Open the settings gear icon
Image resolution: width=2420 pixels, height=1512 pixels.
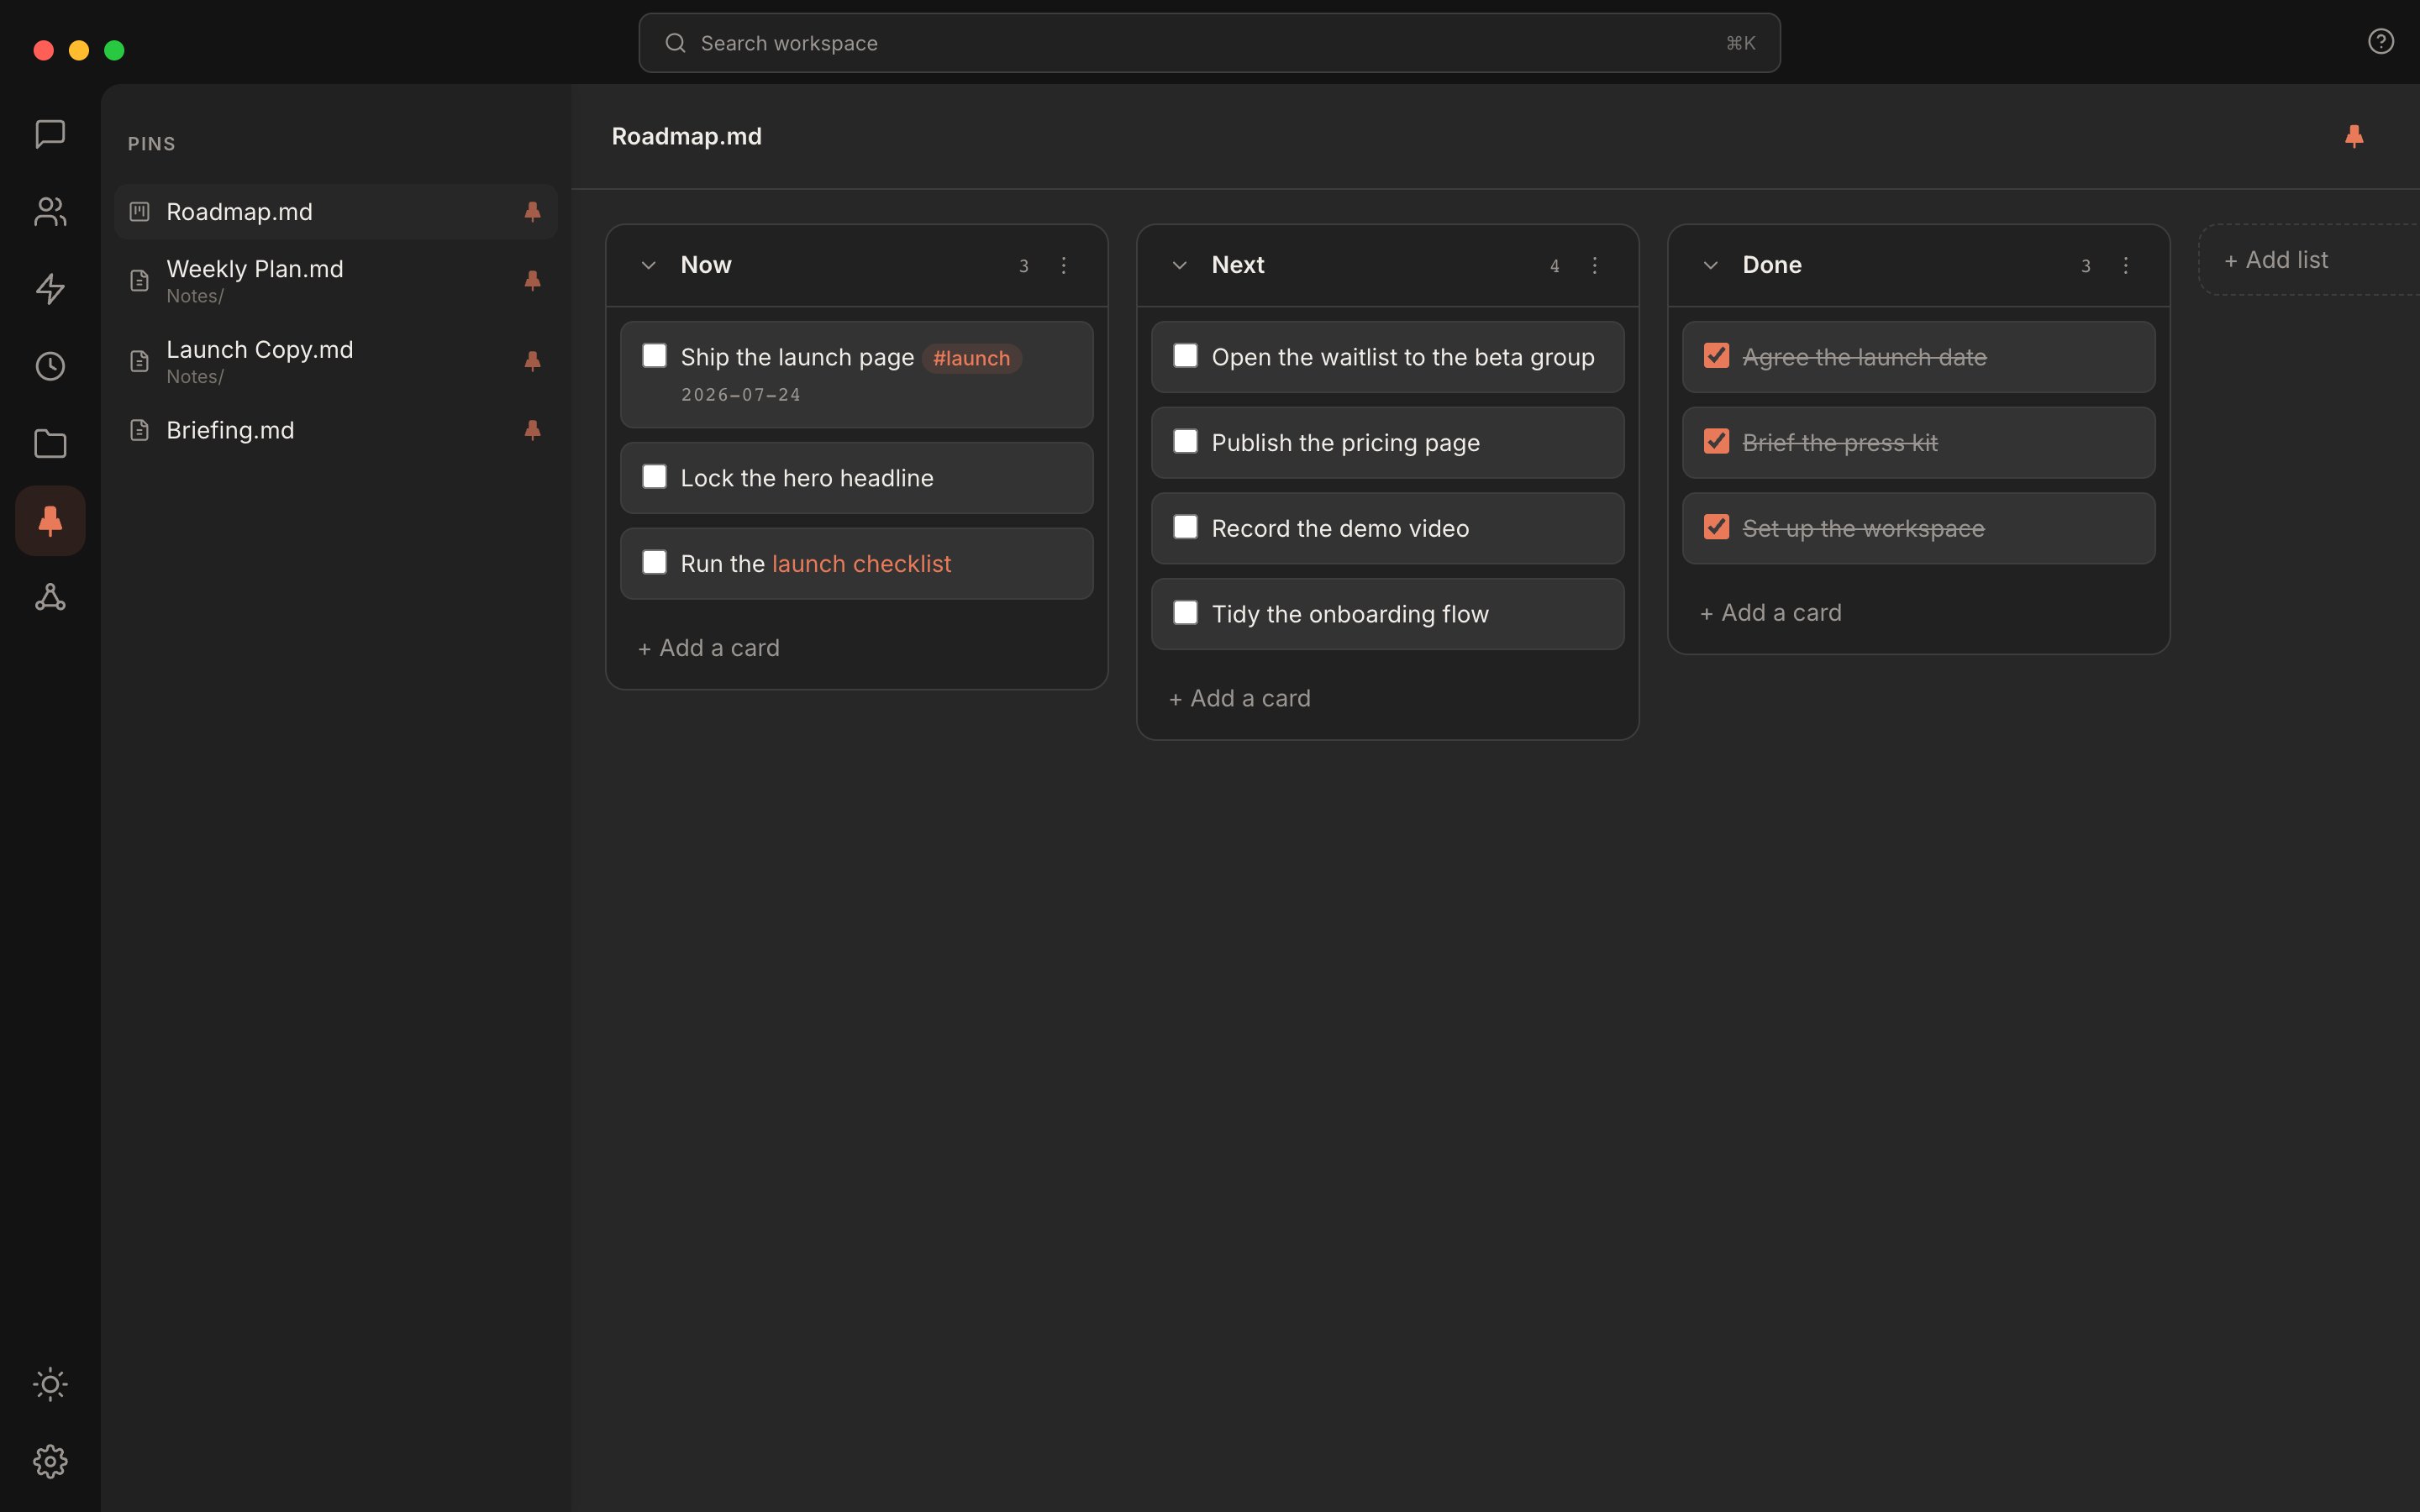pyautogui.click(x=50, y=1461)
